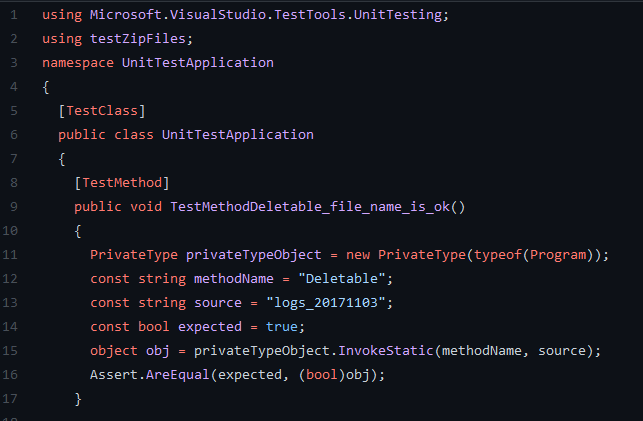The image size is (643, 421).
Task: Click 'testZipFiles' in the using statement
Action: 138,39
